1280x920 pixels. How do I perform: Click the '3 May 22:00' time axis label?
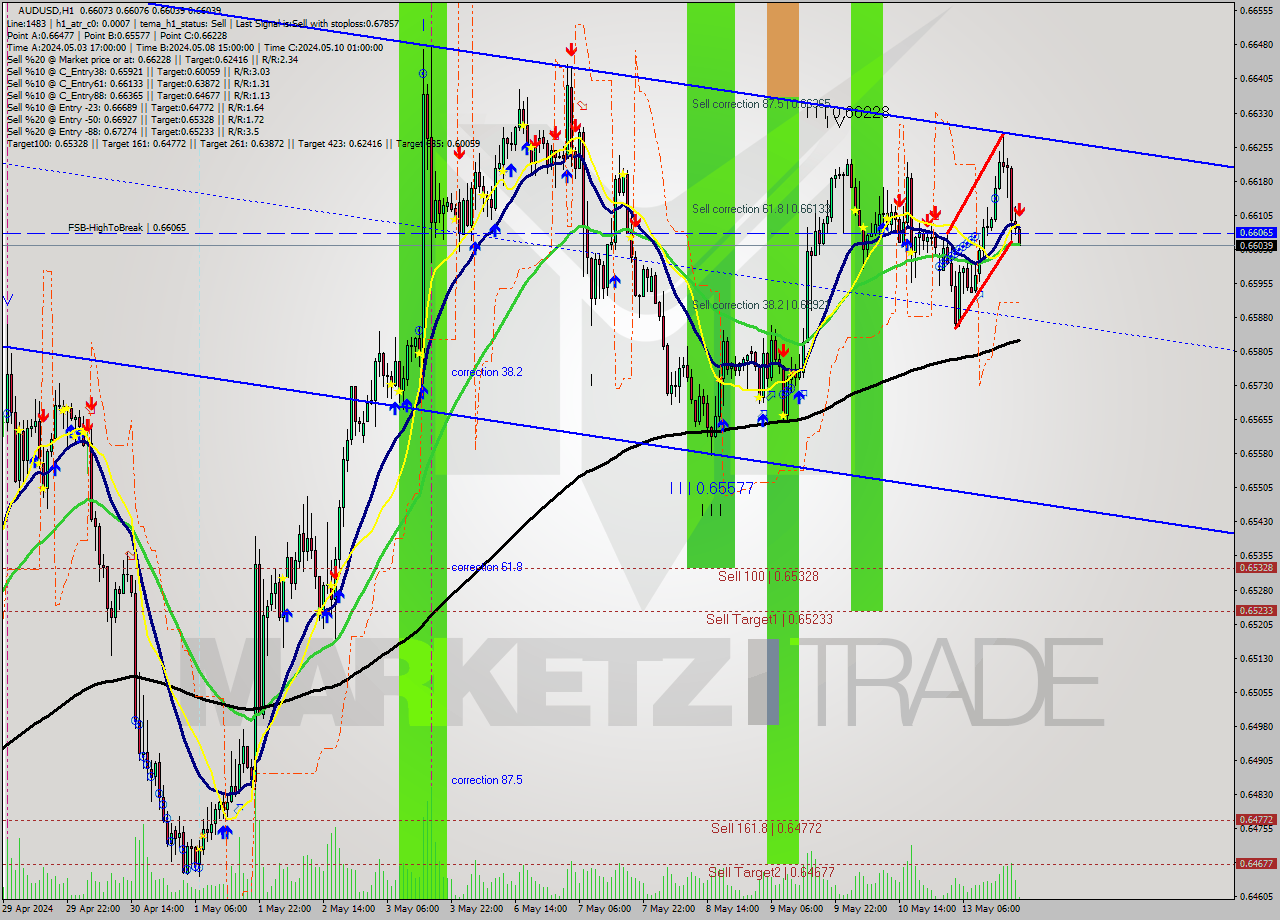pos(476,909)
